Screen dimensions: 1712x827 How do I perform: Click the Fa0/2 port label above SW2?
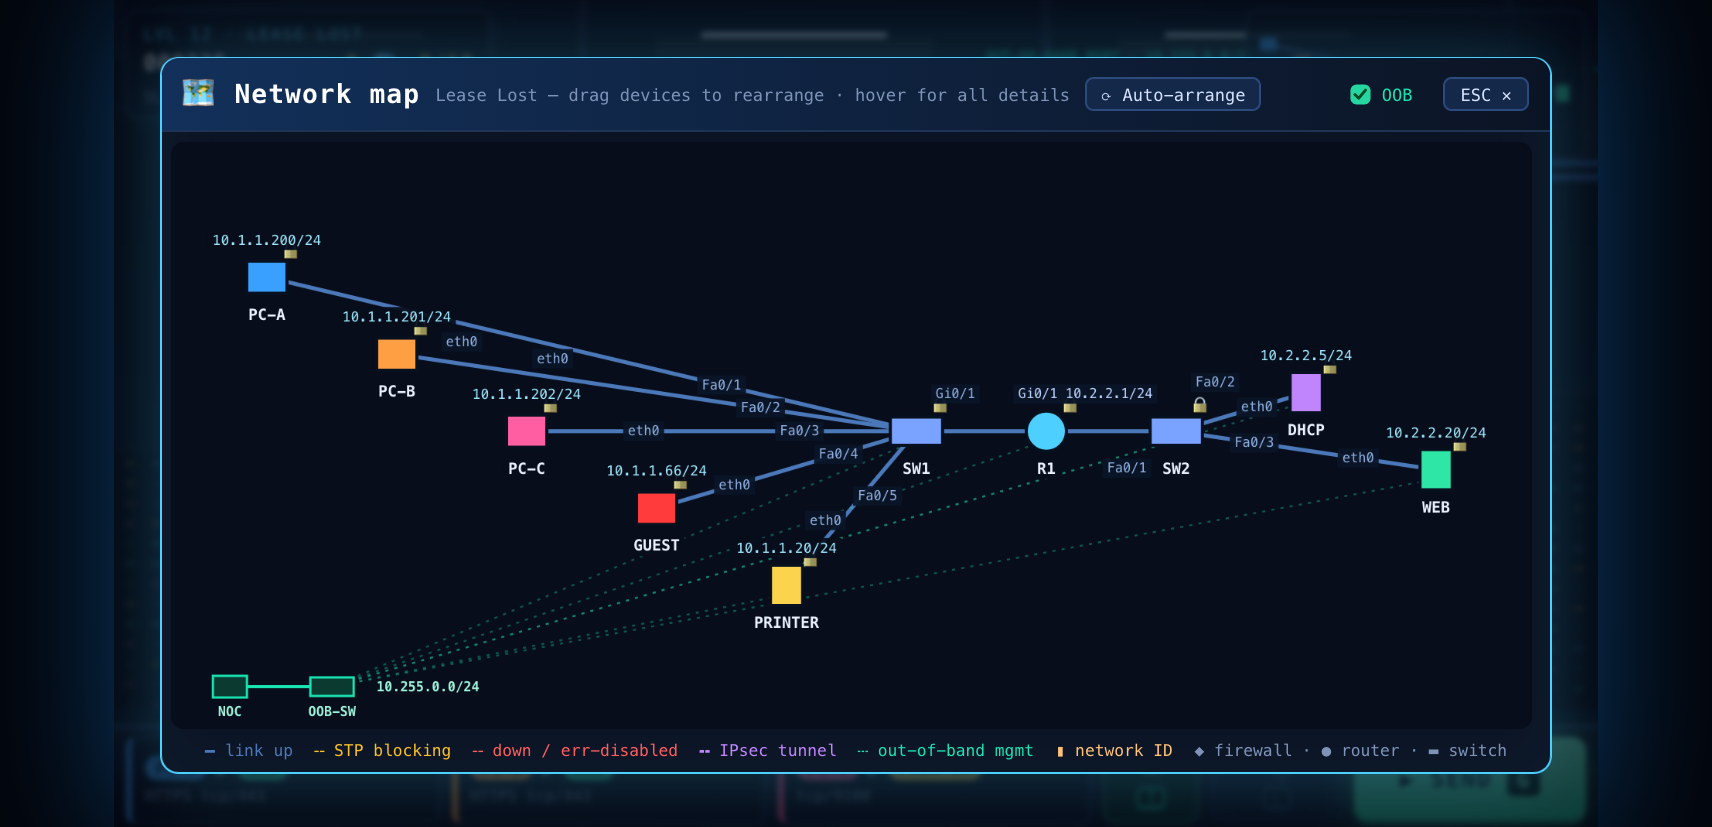point(1215,382)
